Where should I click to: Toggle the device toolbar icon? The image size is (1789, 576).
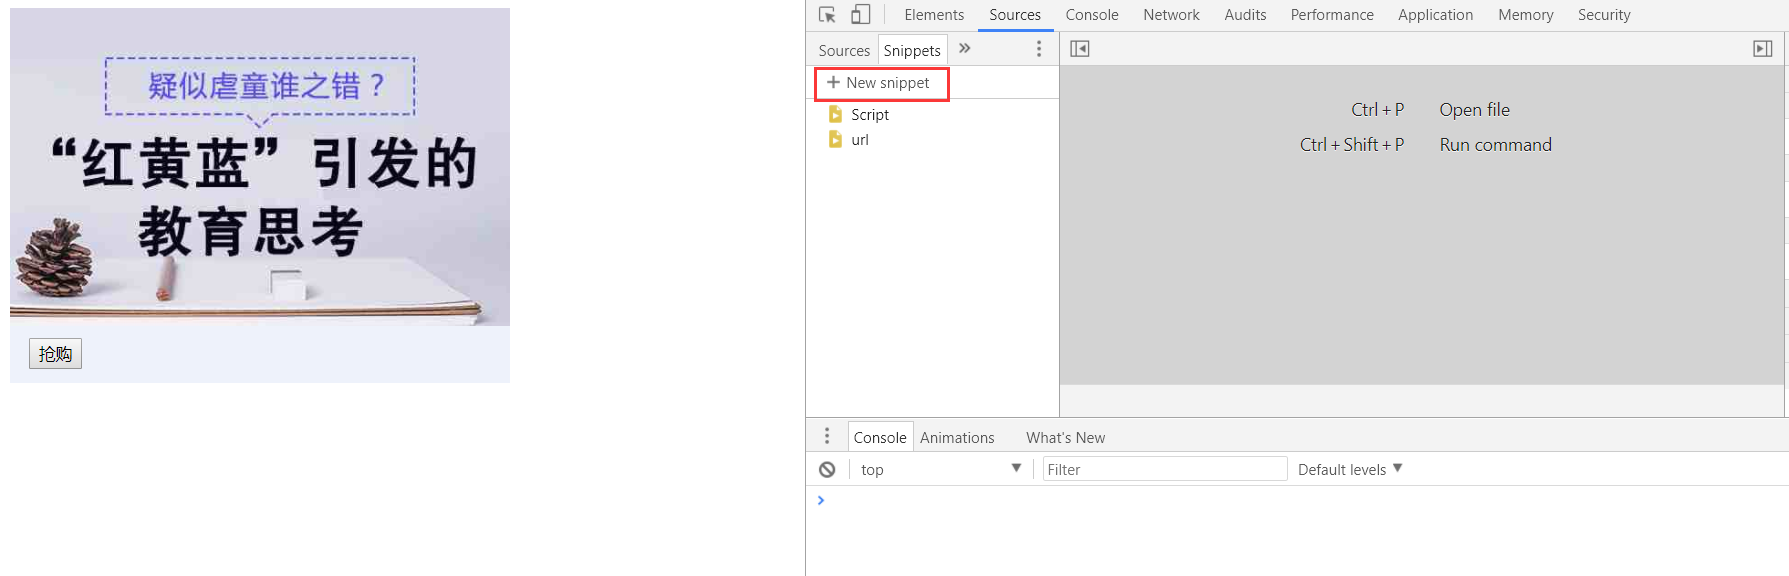[x=860, y=15]
